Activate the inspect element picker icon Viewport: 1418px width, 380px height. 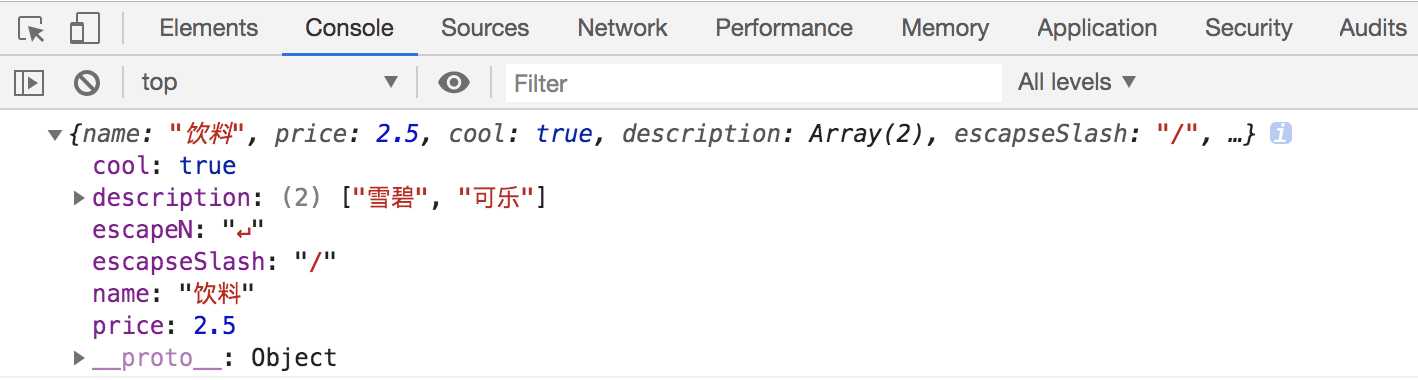31,29
